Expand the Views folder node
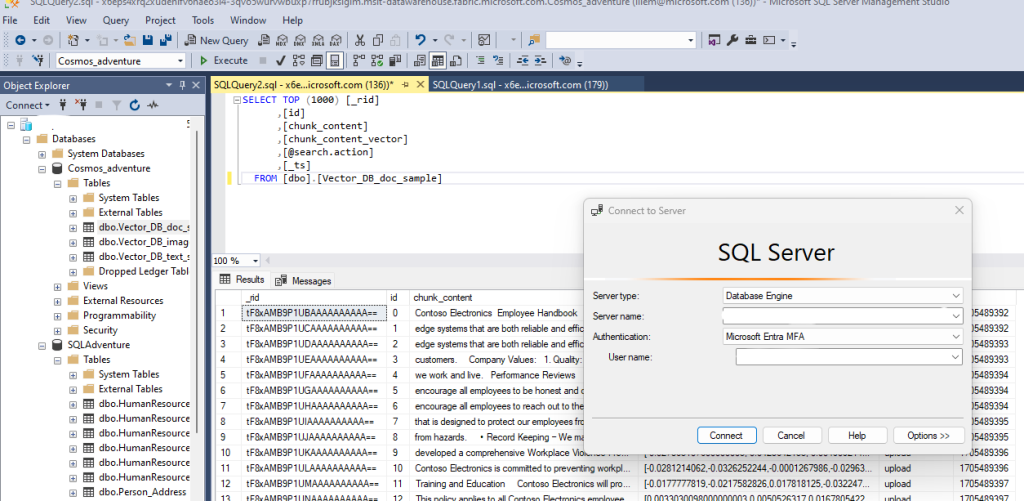The image size is (1024, 501). [57, 286]
